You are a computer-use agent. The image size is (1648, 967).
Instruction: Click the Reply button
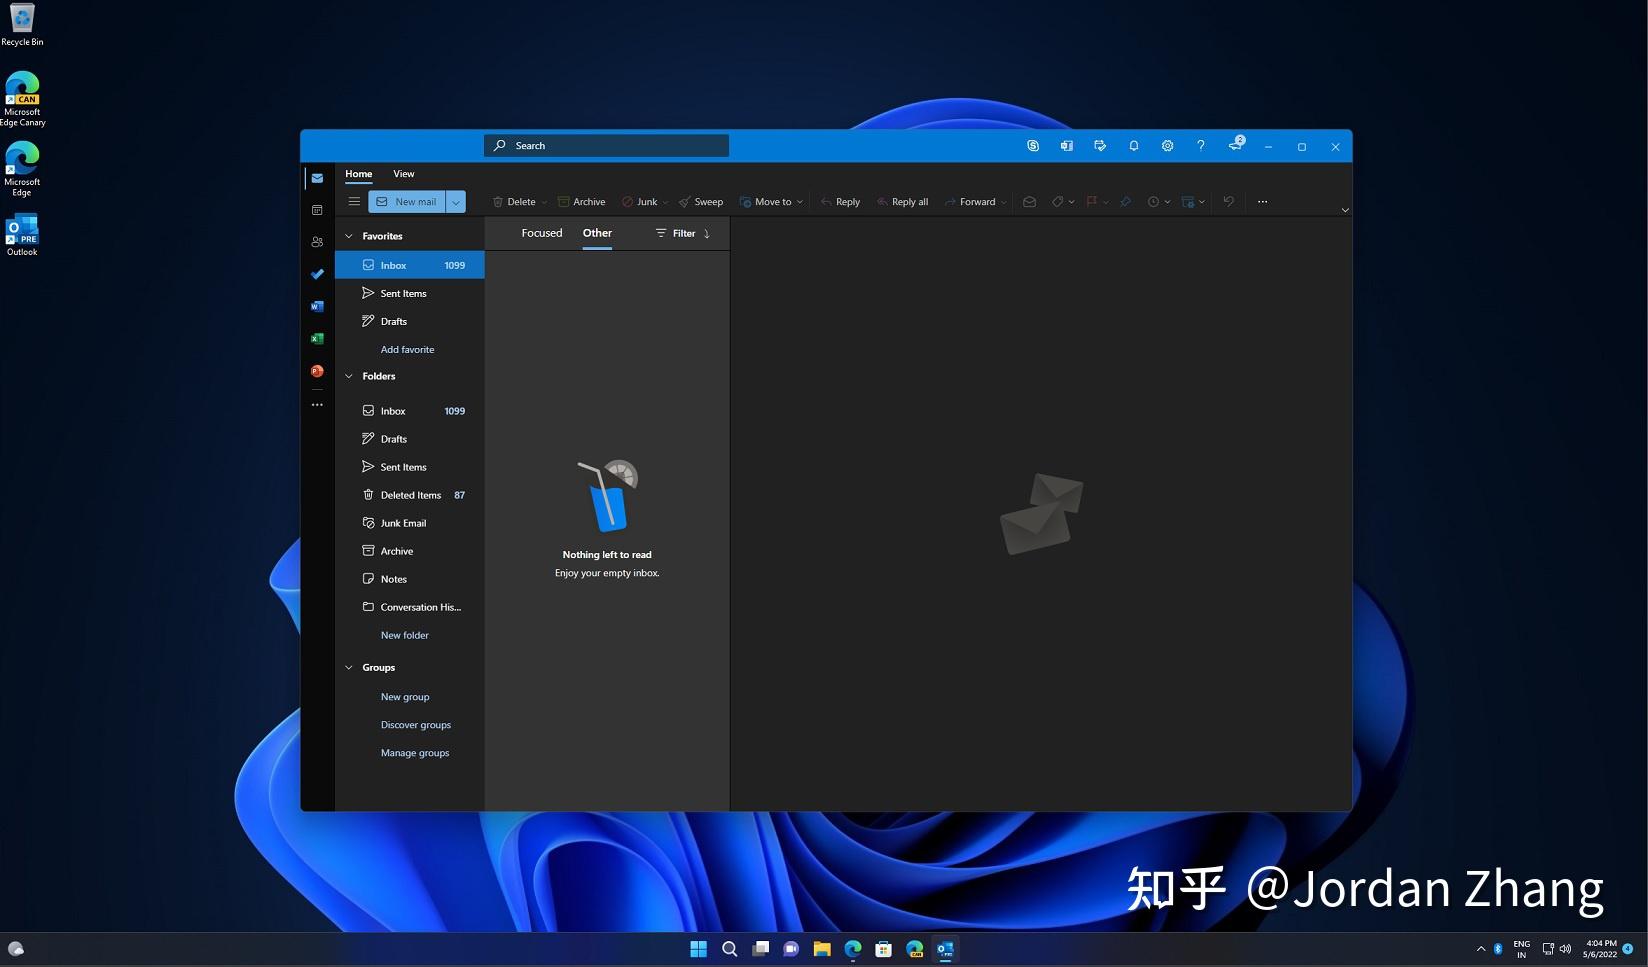pyautogui.click(x=840, y=201)
